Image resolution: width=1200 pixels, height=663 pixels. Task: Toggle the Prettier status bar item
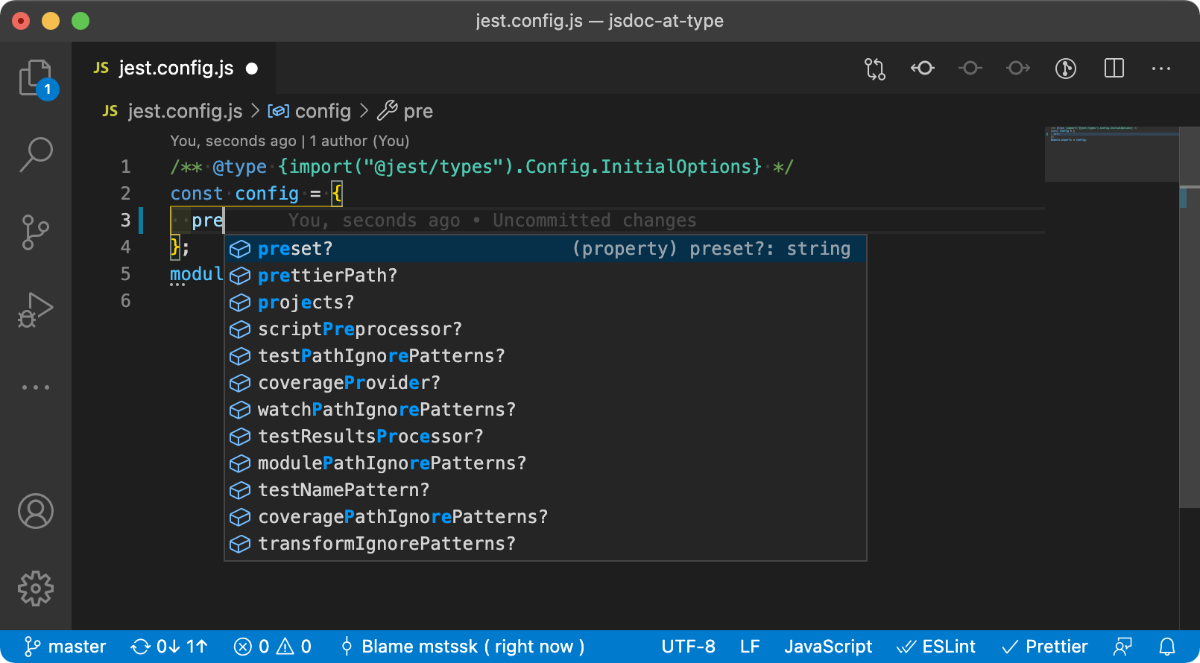click(x=1045, y=647)
